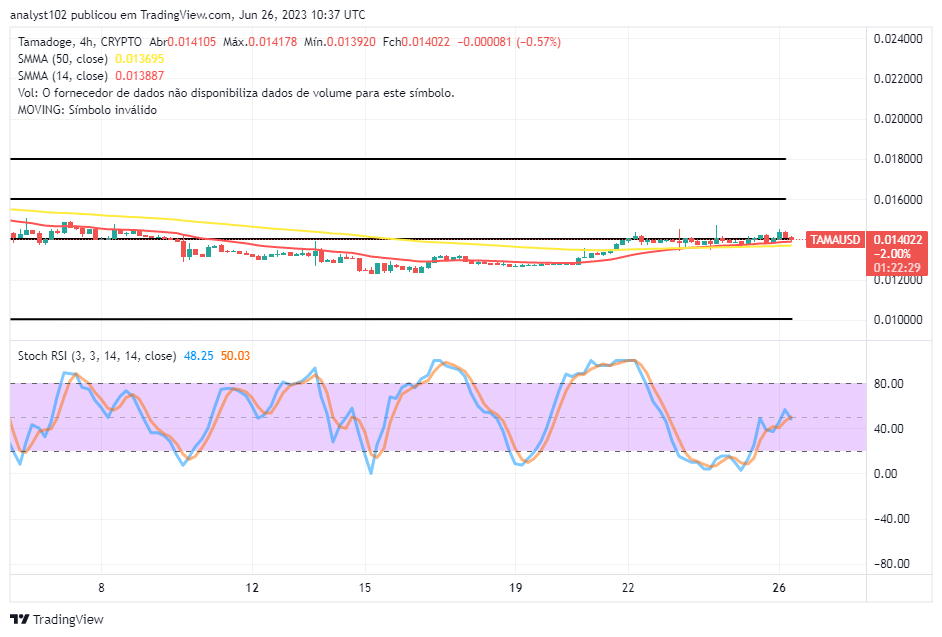Click the 0.018000 price axis label
This screenshot has height=637, width=942.
pos(898,159)
